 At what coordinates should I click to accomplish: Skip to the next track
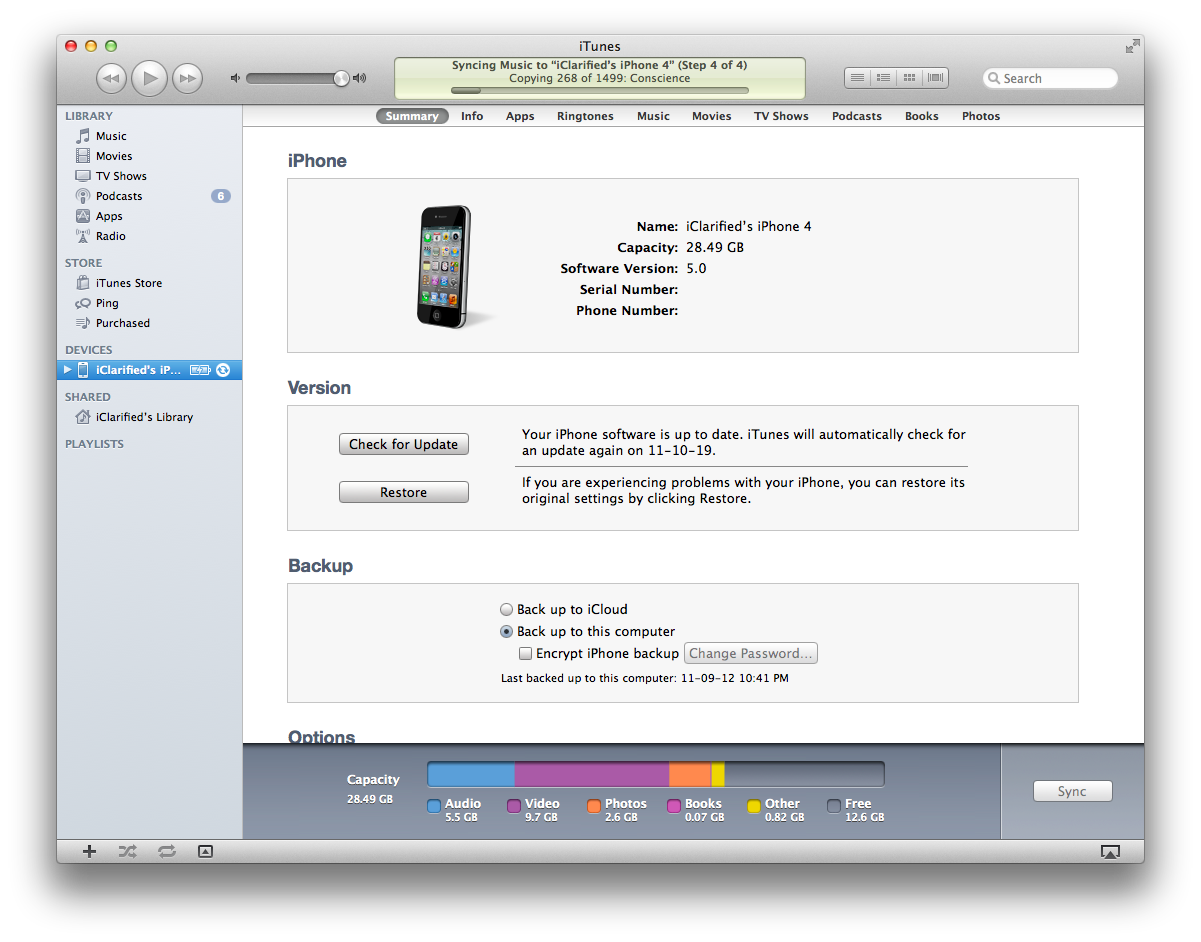[187, 78]
